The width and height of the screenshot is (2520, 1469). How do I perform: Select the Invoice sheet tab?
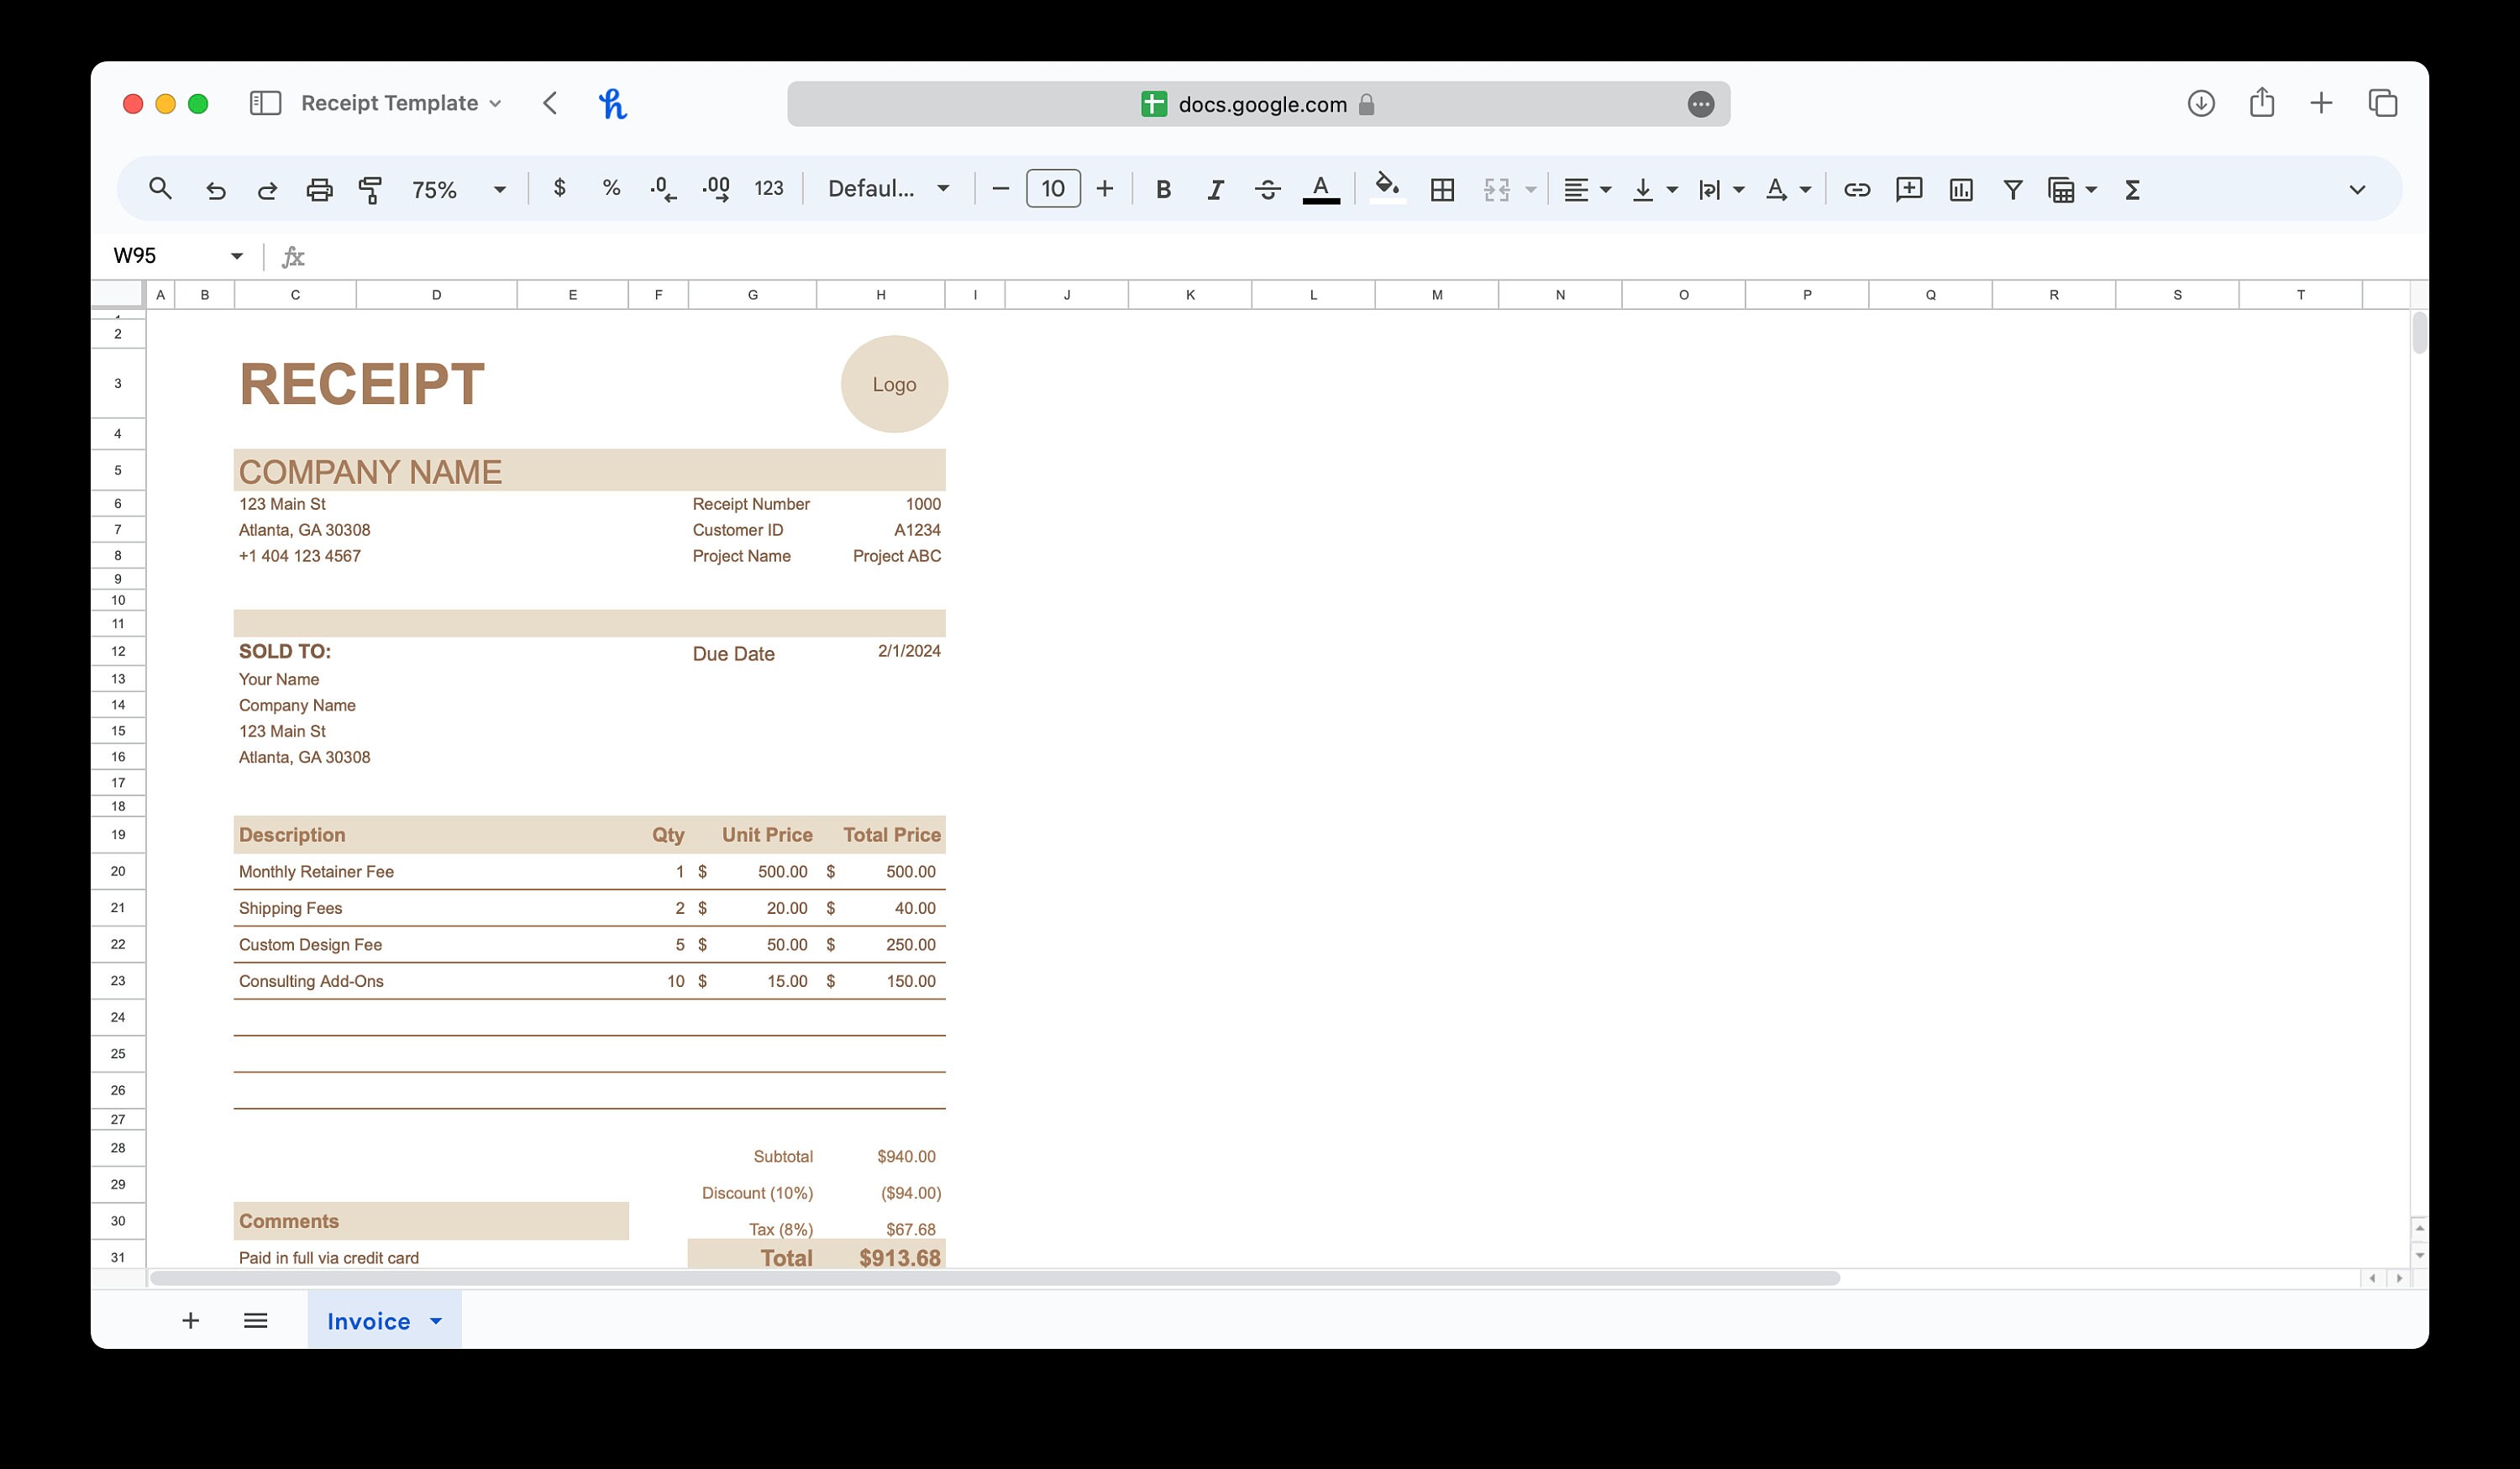coord(369,1320)
